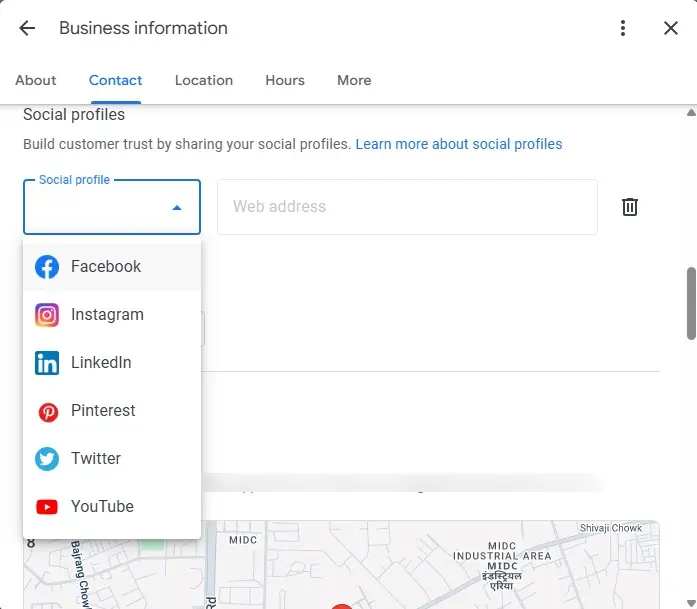Viewport: 697px width, 609px height.
Task: Choose Facebook from the social profile list
Action: (x=112, y=267)
